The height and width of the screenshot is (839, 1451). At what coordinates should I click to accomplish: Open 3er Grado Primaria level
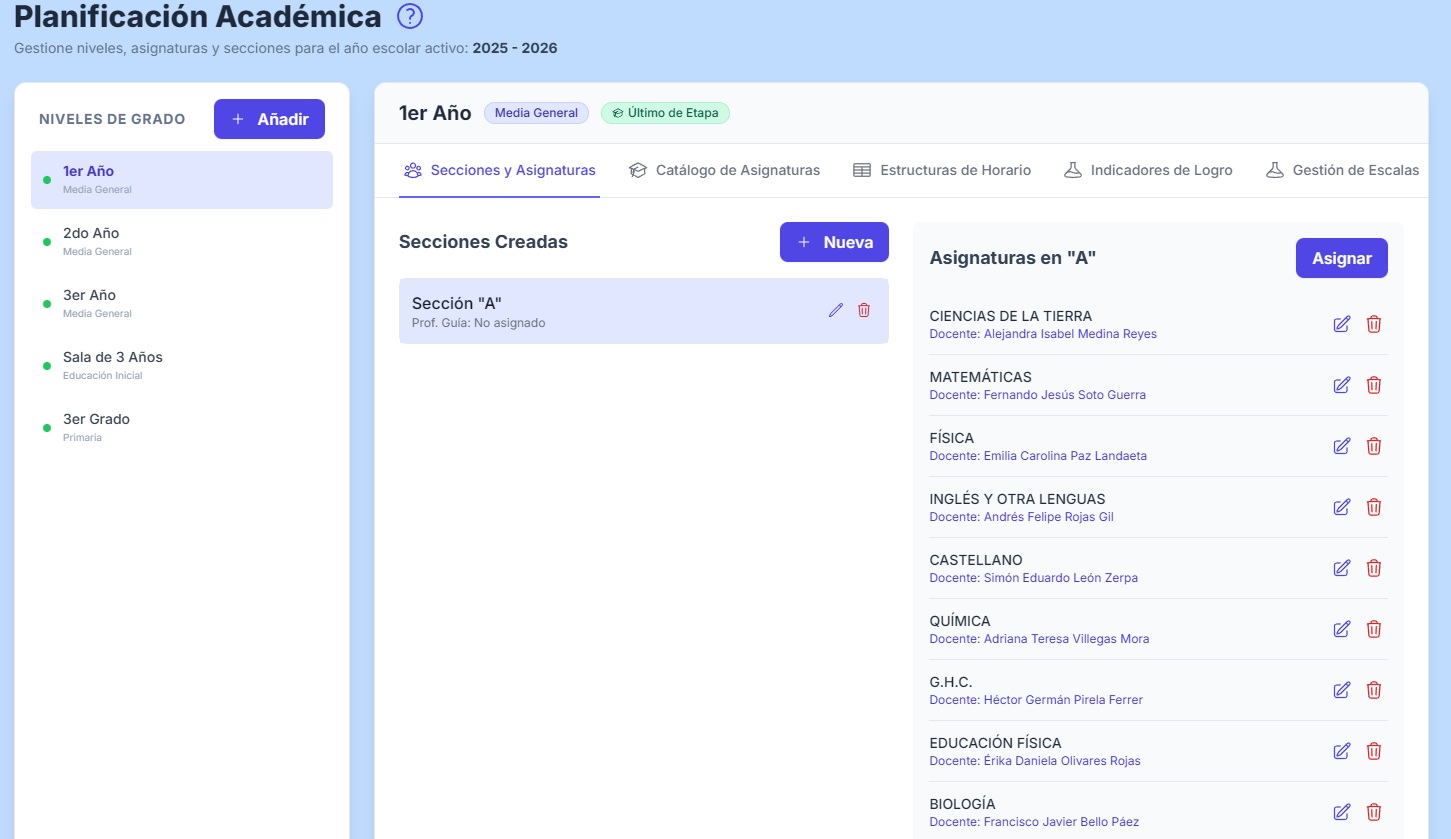click(x=182, y=428)
